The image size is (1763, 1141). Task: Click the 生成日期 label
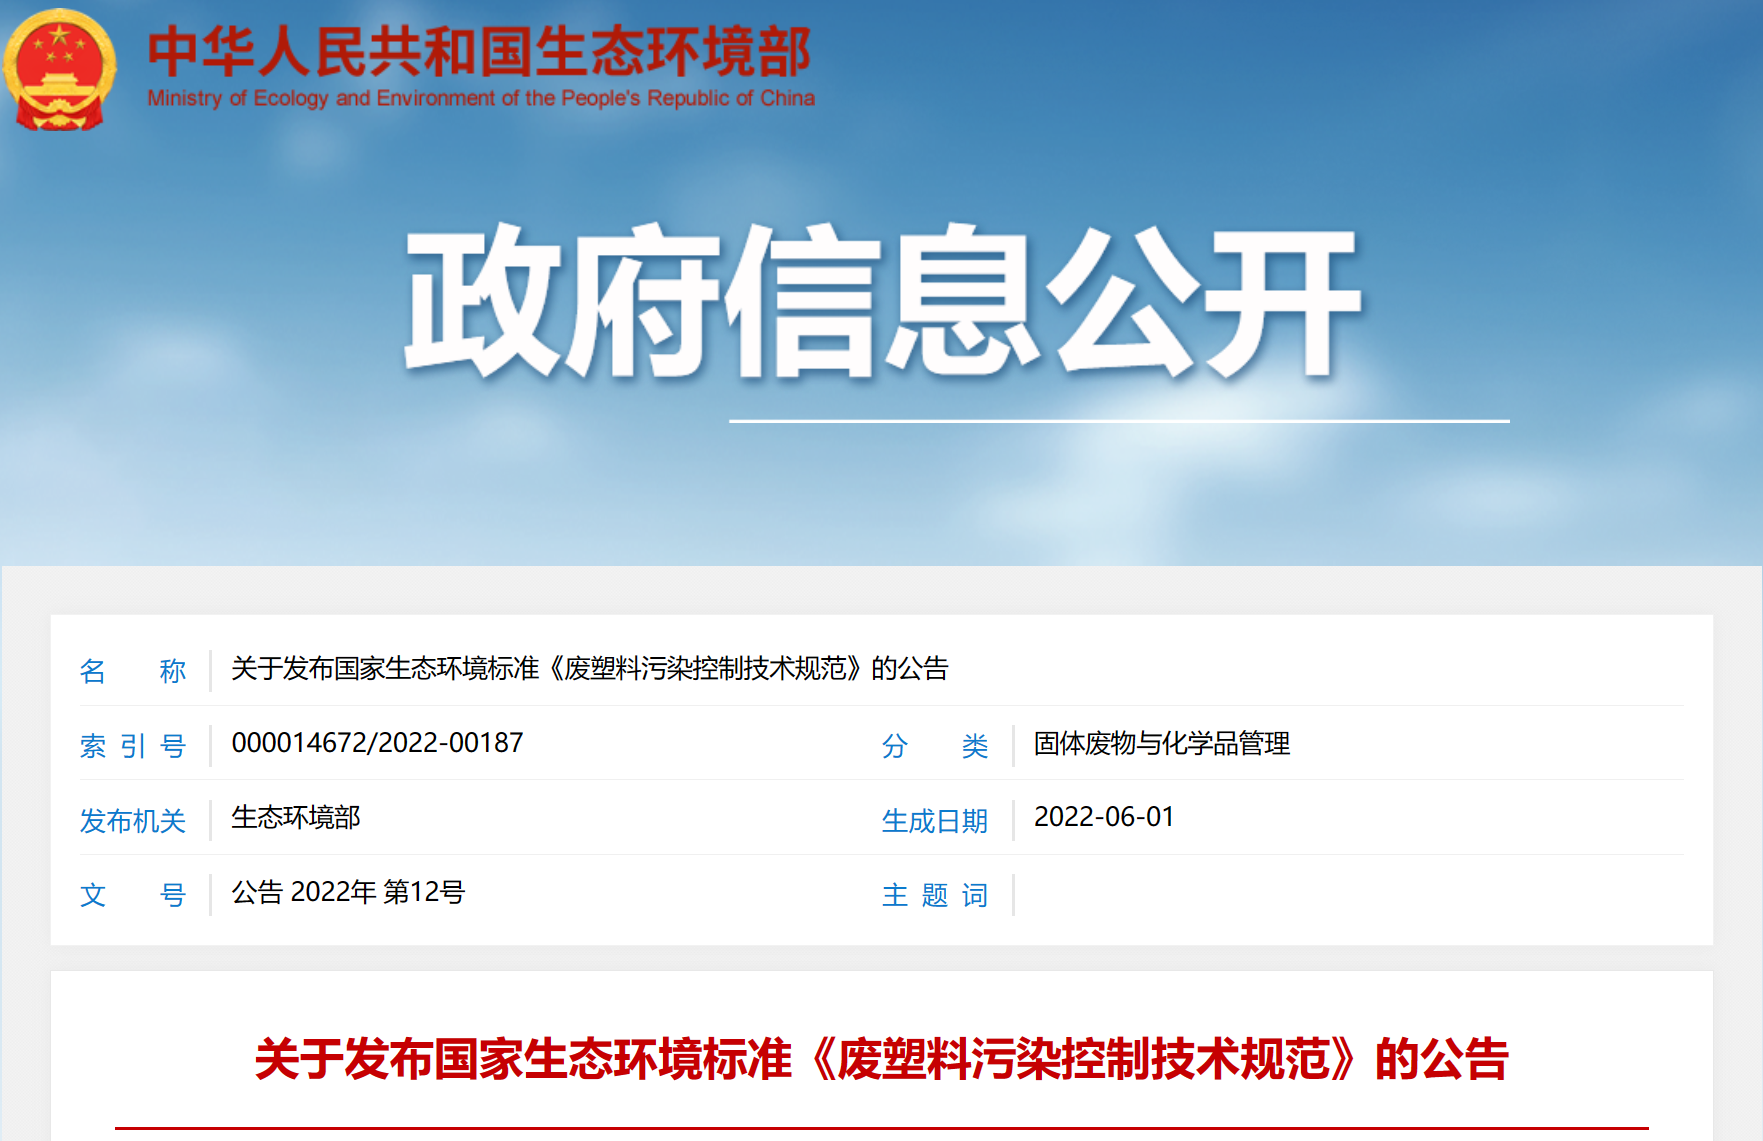(935, 820)
